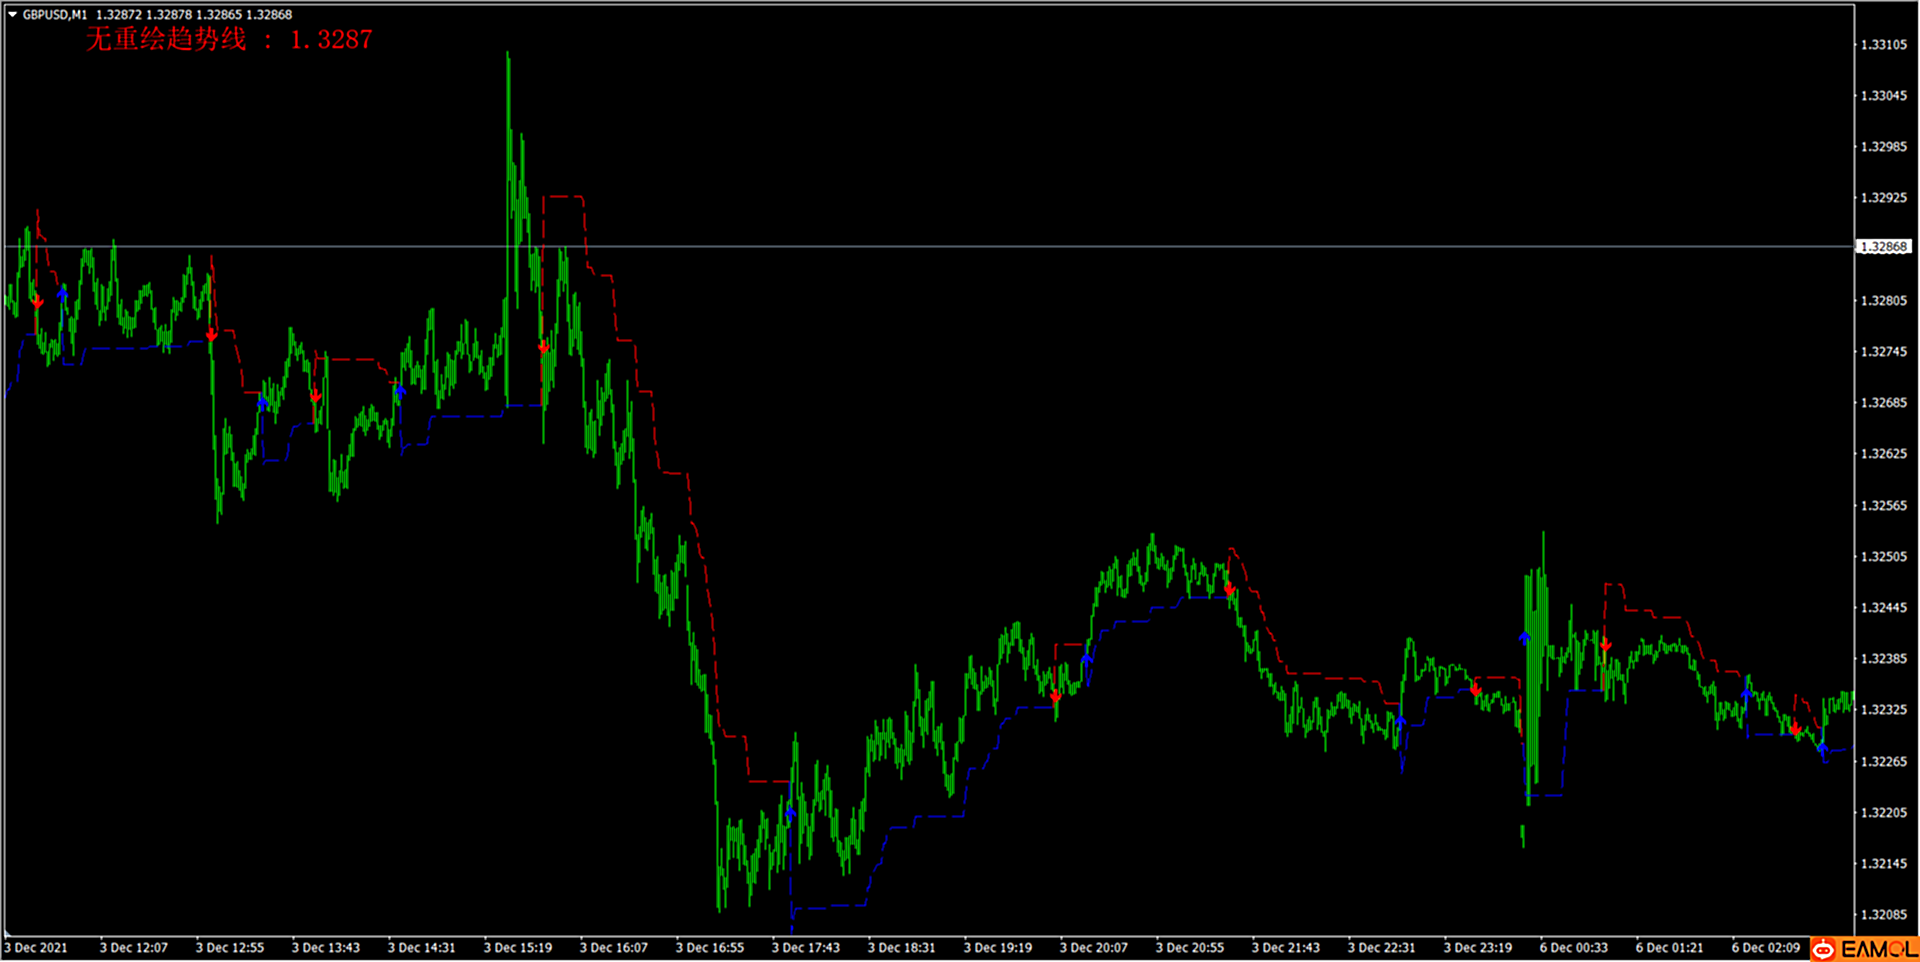The width and height of the screenshot is (1920, 962).
Task: Select the red trend line value label
Action: click(229, 40)
